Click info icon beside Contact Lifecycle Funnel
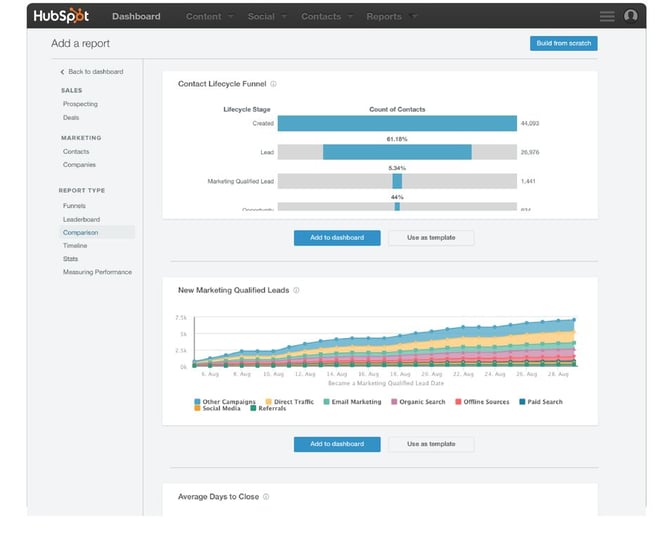The height and width of the screenshot is (540, 669). click(x=274, y=84)
